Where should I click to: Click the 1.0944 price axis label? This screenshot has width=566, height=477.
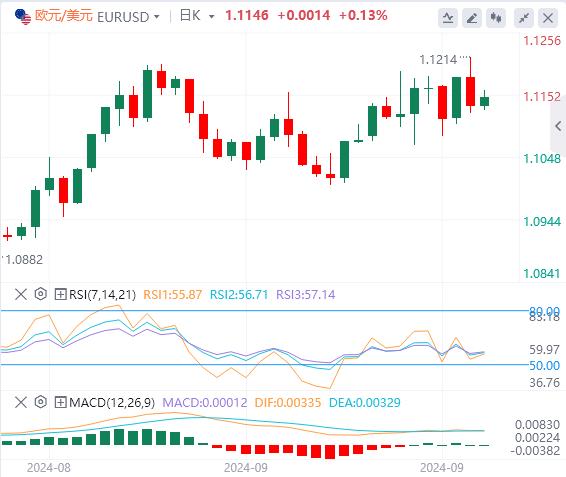(542, 221)
